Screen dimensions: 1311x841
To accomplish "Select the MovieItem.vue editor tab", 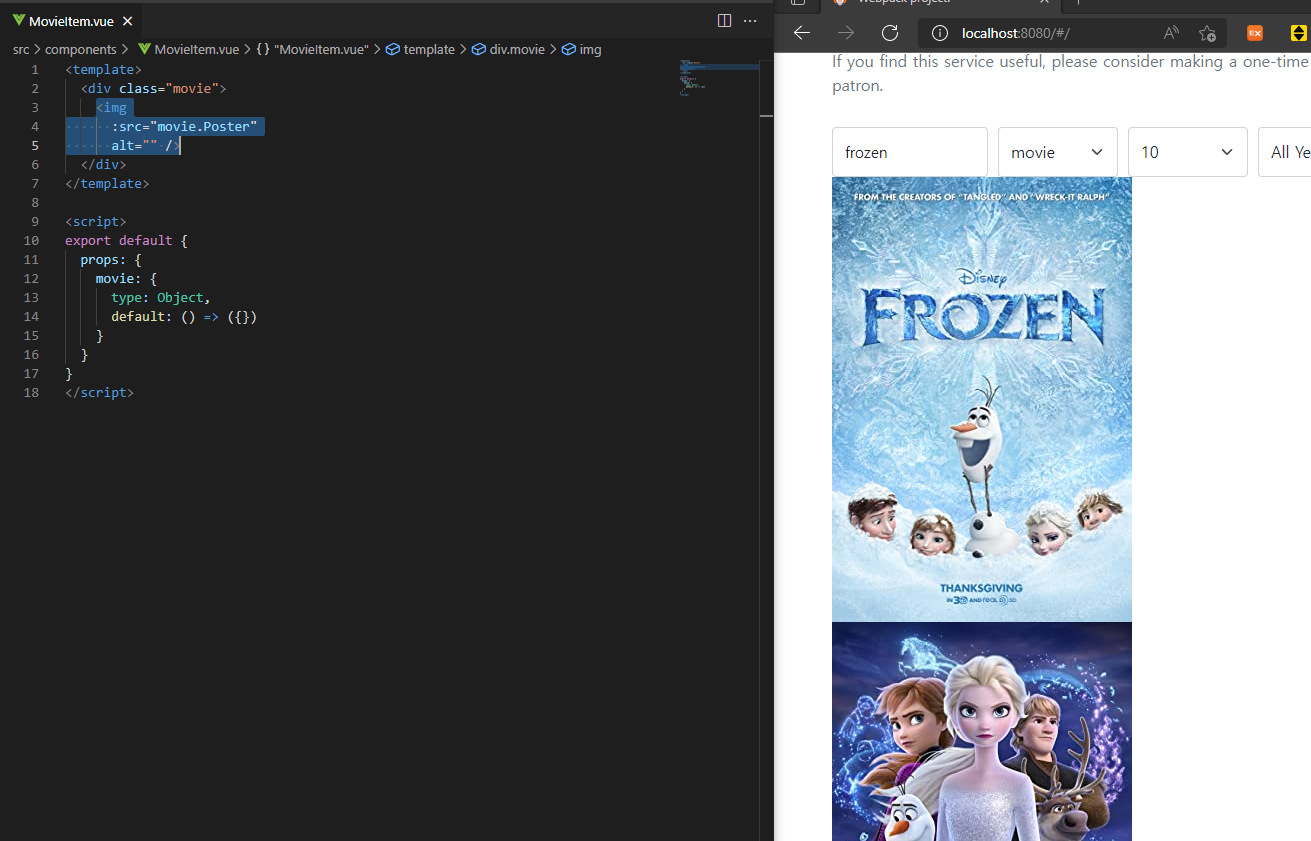I will pos(71,21).
